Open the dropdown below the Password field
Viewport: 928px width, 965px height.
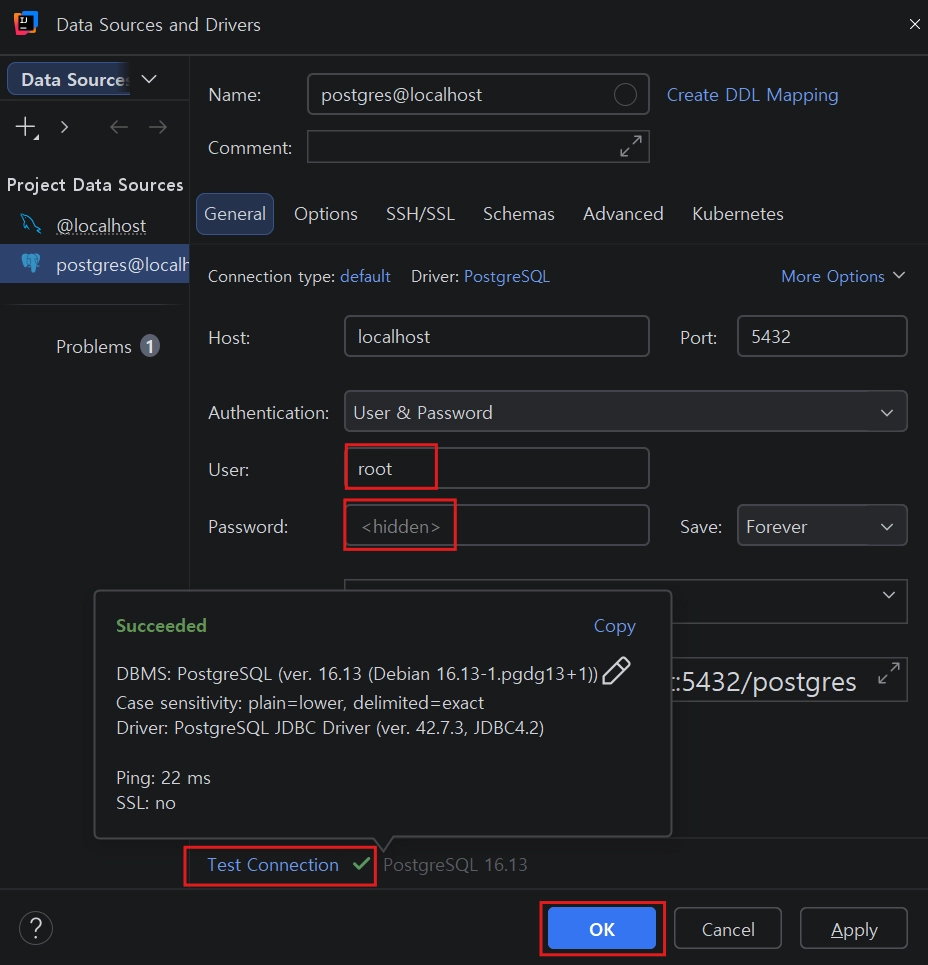888,595
